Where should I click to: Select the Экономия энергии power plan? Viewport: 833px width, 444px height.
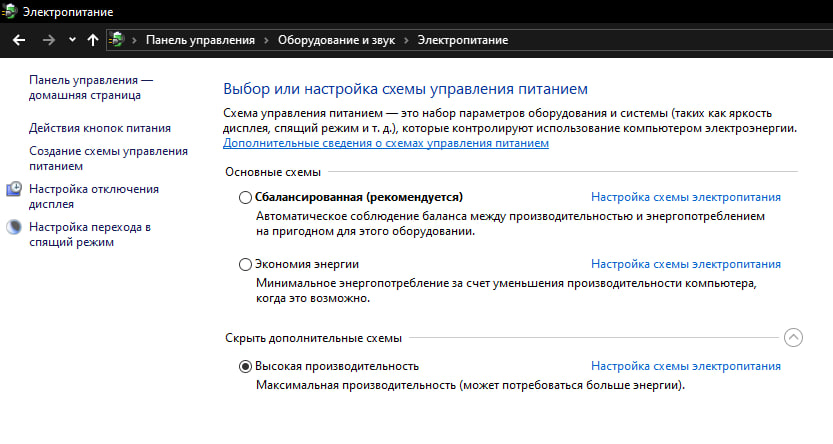coord(246,265)
